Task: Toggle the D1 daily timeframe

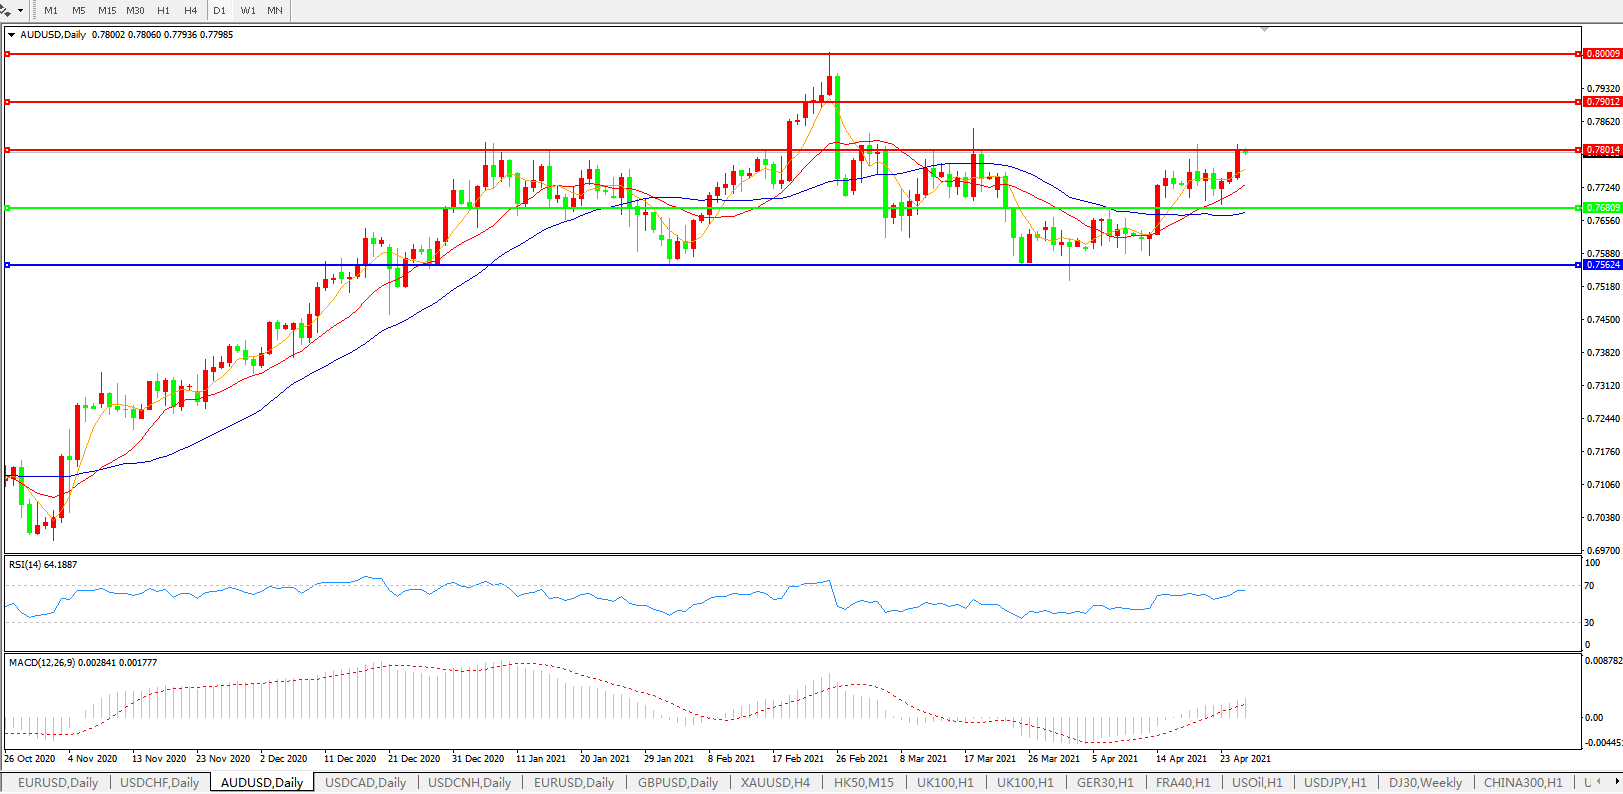Action: pos(219,10)
